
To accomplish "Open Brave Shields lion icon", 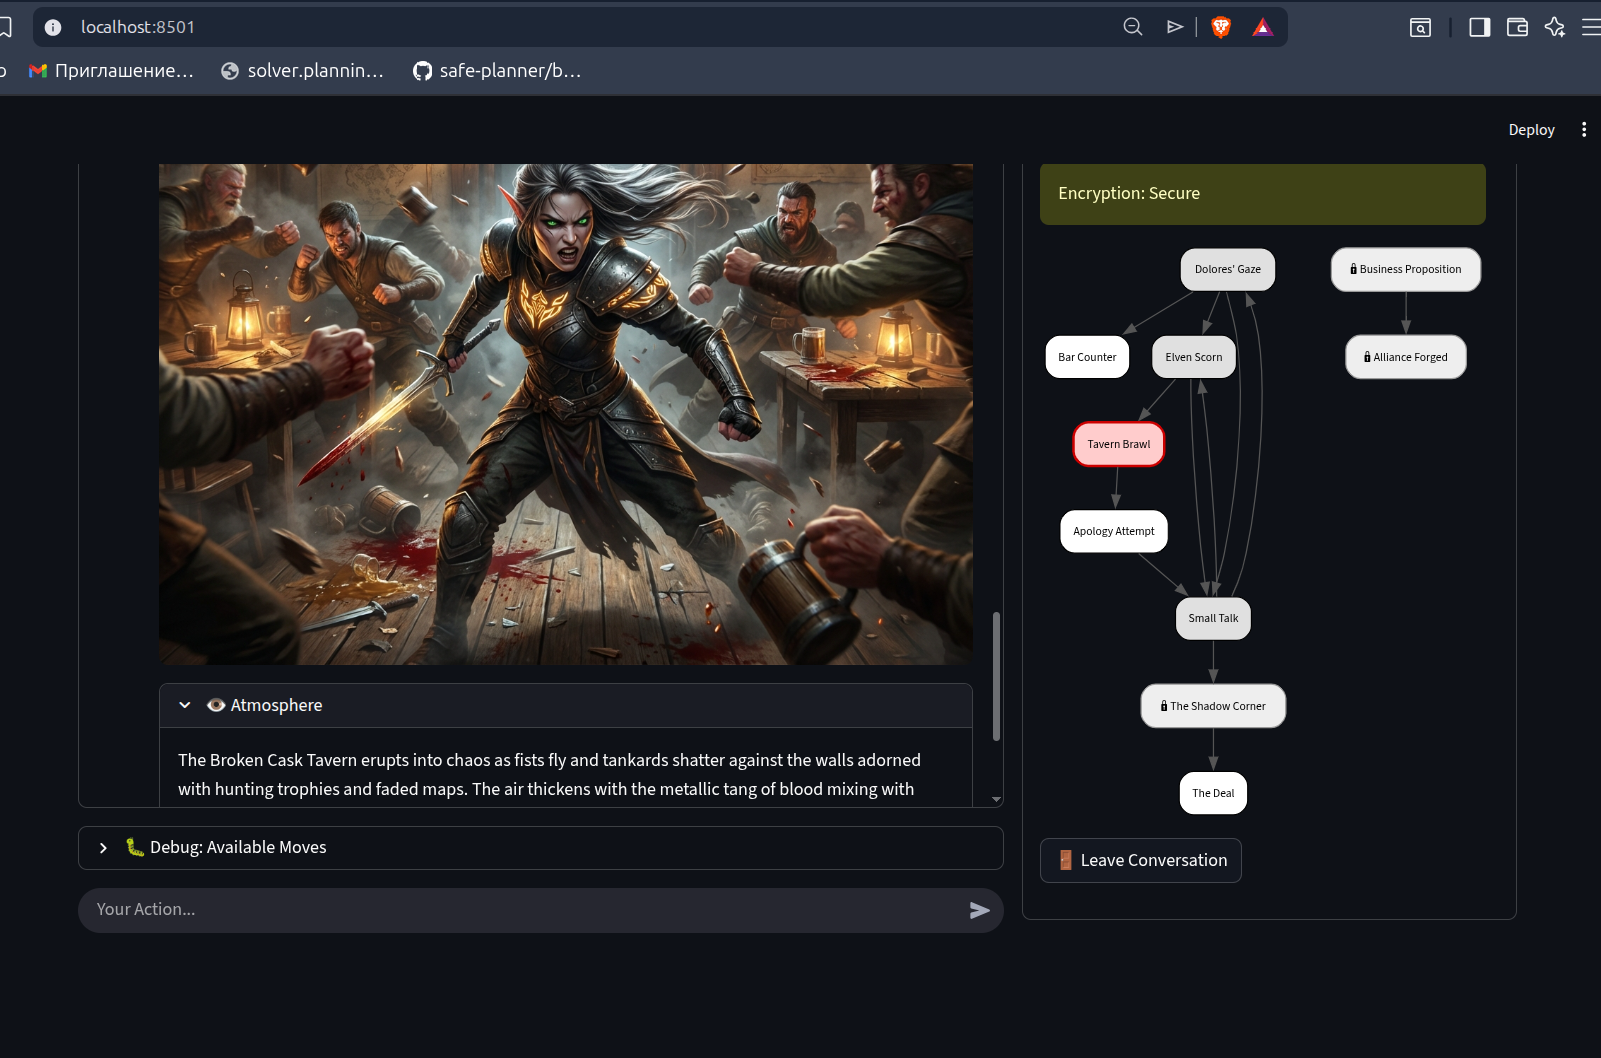I will [x=1221, y=27].
